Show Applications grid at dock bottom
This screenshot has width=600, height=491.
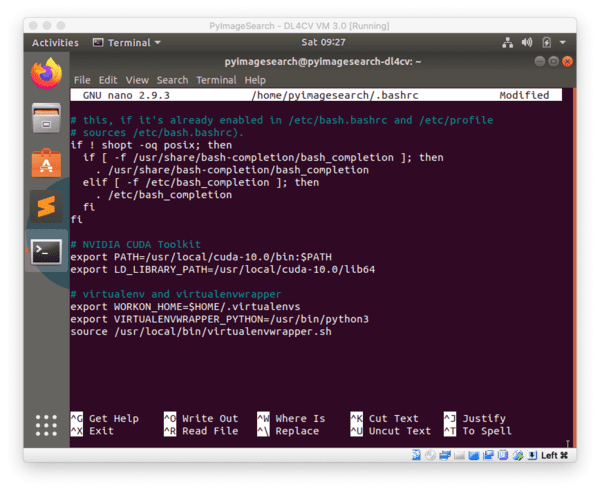tap(46, 425)
